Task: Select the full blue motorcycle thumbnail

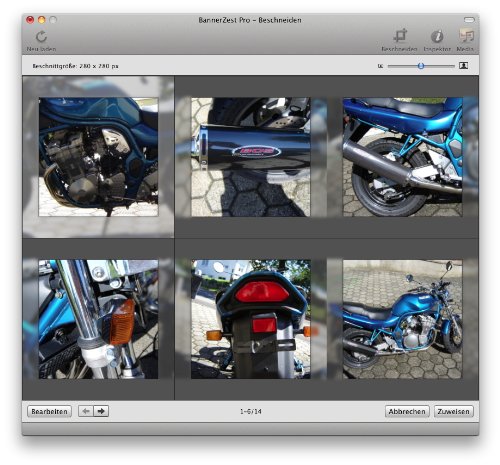Action: 403,319
